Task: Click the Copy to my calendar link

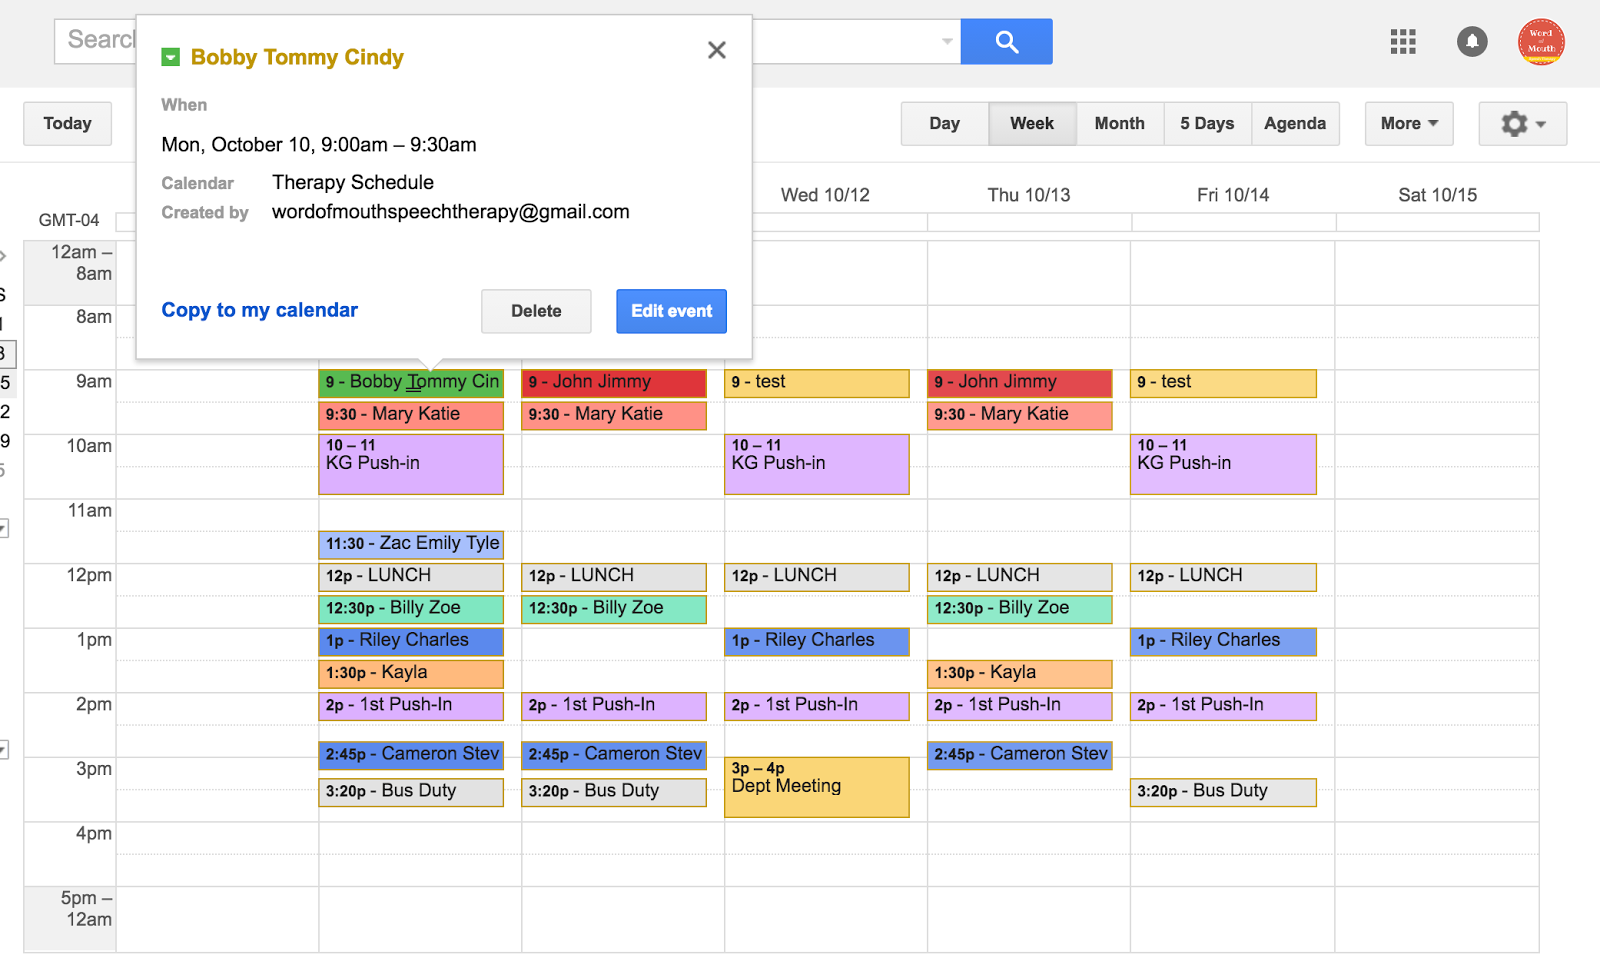Action: [x=259, y=310]
